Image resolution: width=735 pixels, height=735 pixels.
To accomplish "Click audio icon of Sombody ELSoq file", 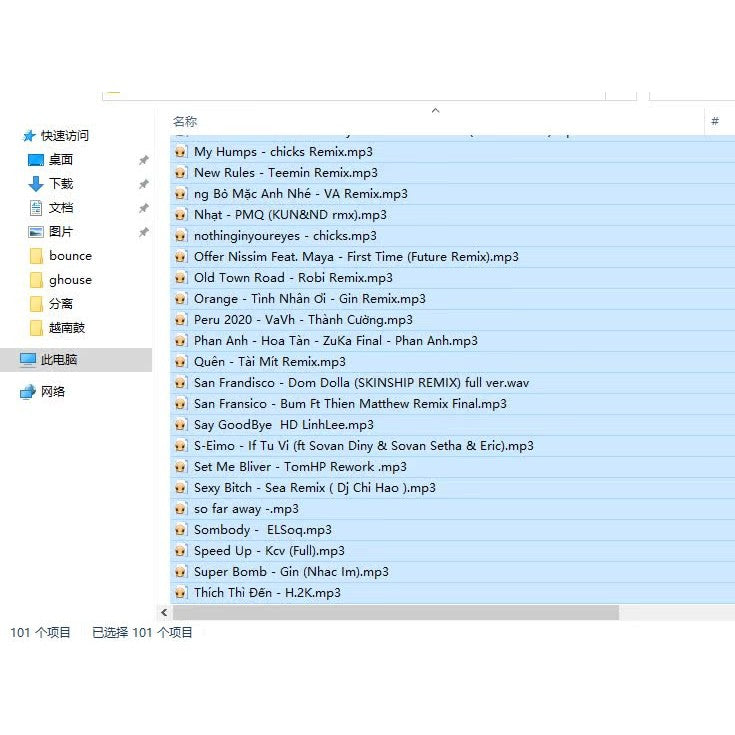I will tap(180, 530).
